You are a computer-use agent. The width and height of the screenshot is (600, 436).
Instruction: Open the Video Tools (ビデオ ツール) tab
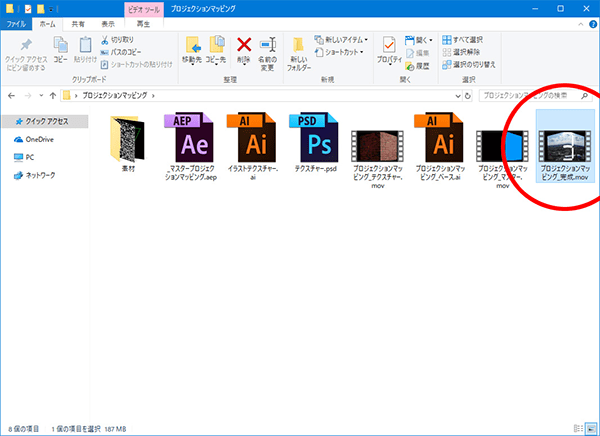pos(144,10)
